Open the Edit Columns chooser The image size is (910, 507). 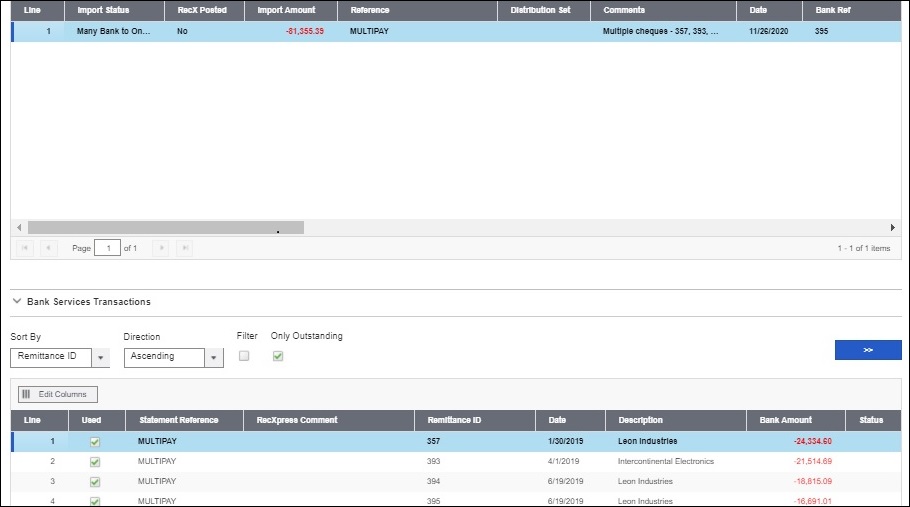pos(58,394)
